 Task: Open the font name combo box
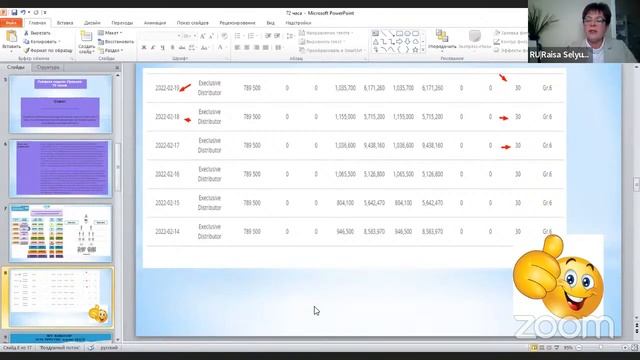(x=160, y=36)
